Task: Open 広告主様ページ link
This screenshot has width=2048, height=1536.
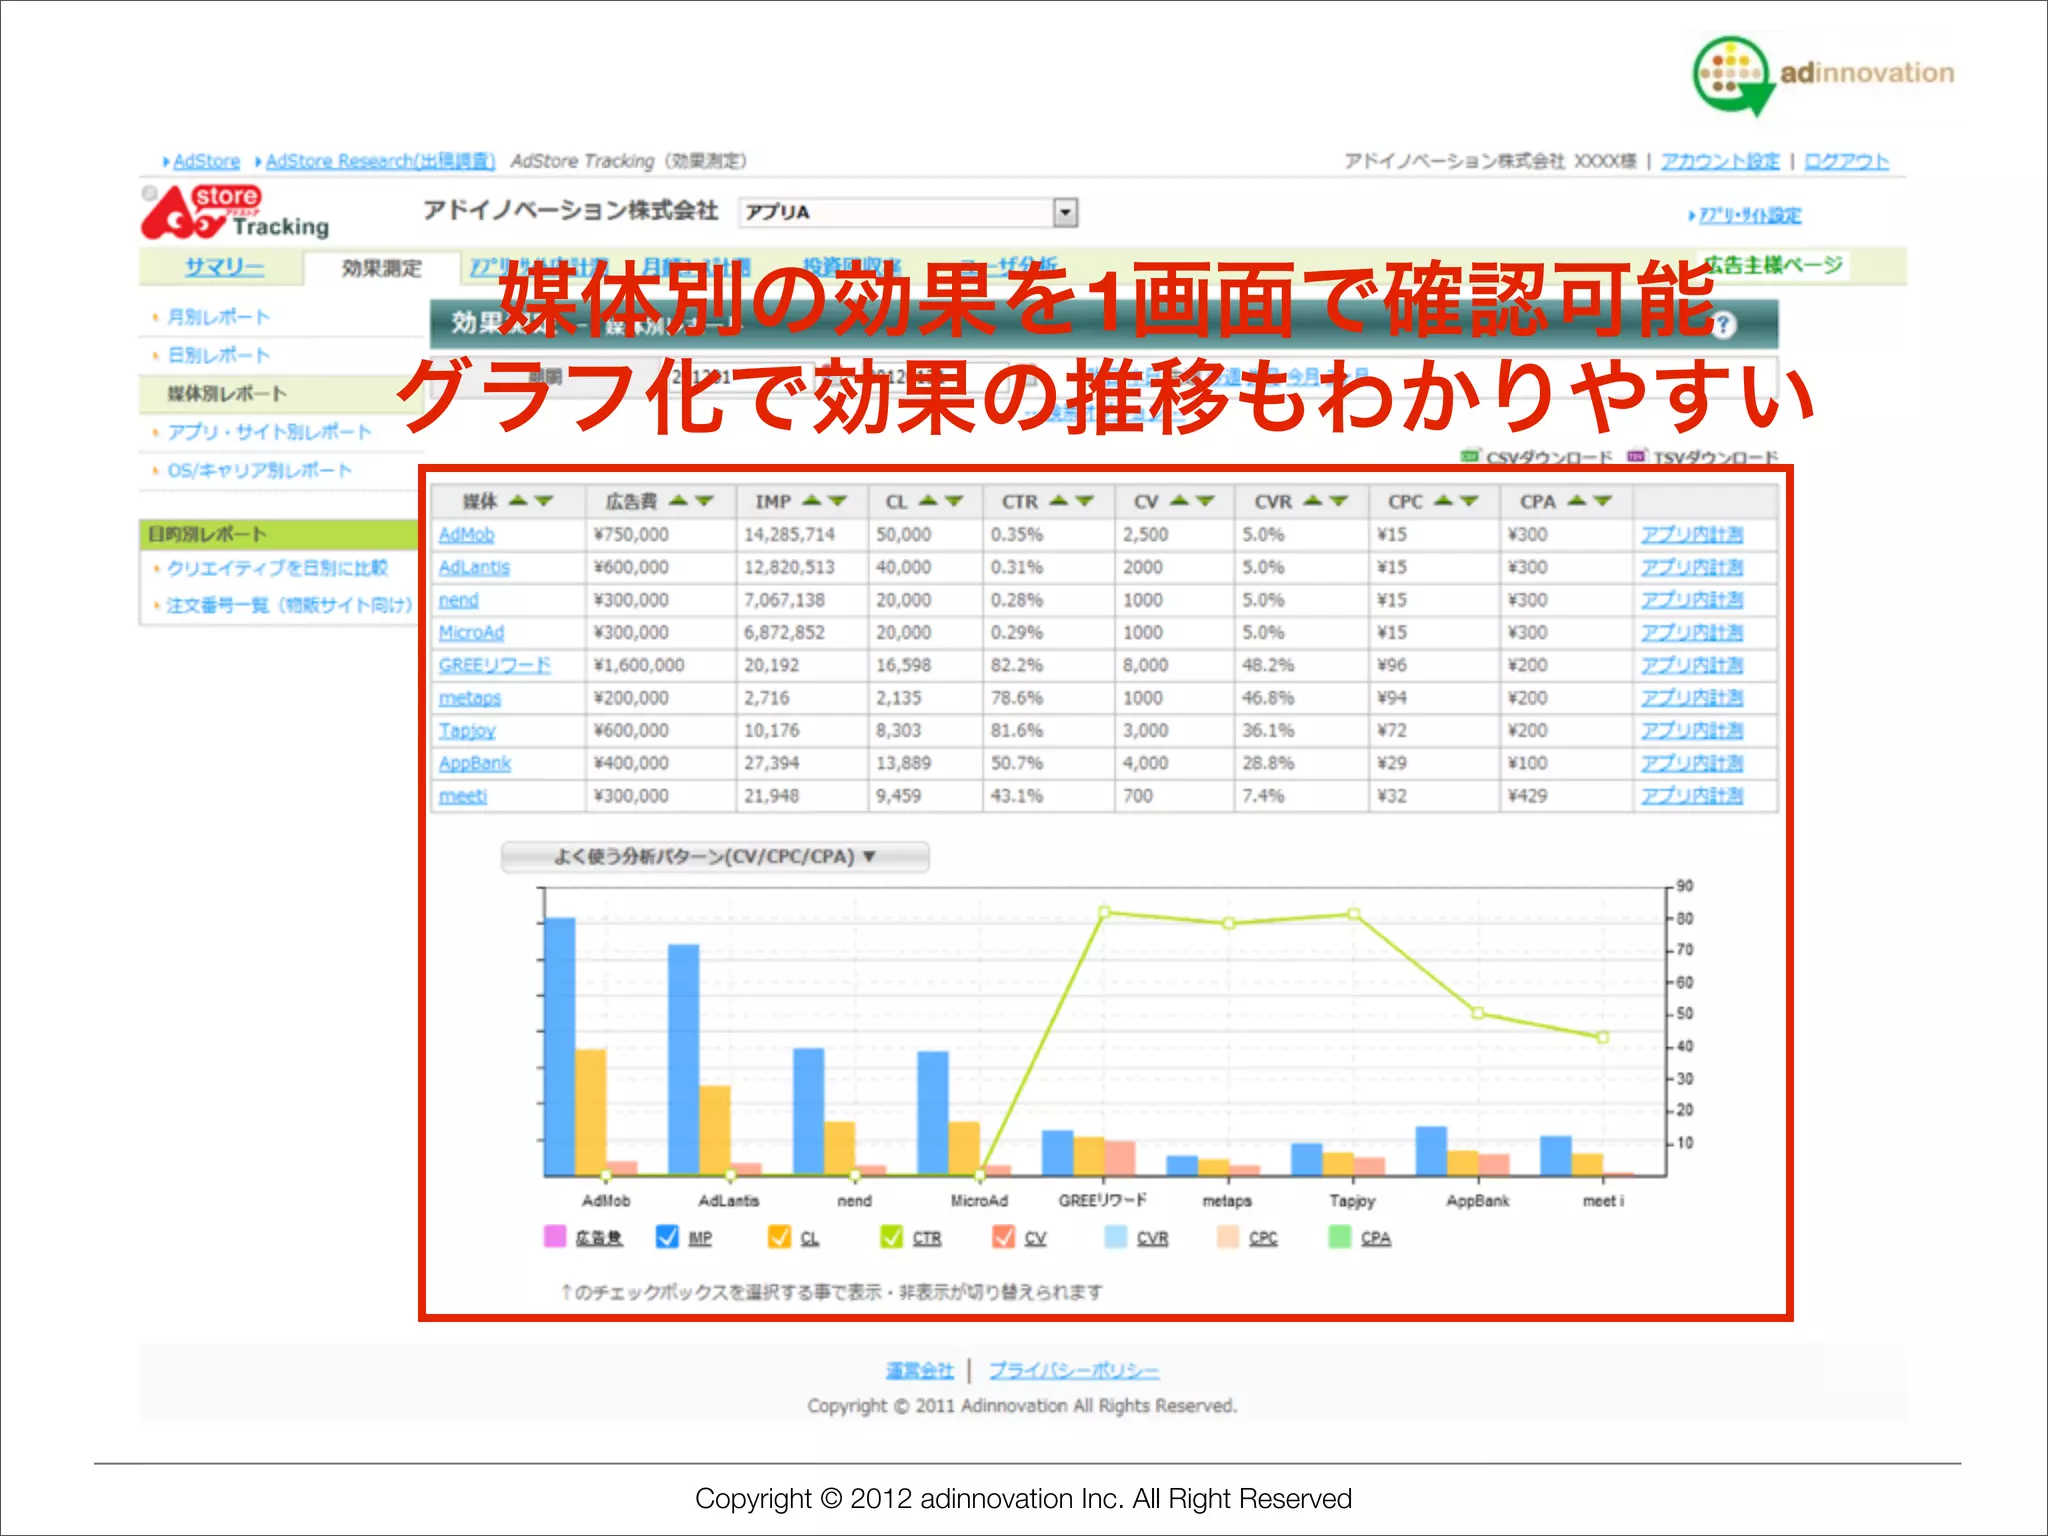Action: click(x=1774, y=265)
